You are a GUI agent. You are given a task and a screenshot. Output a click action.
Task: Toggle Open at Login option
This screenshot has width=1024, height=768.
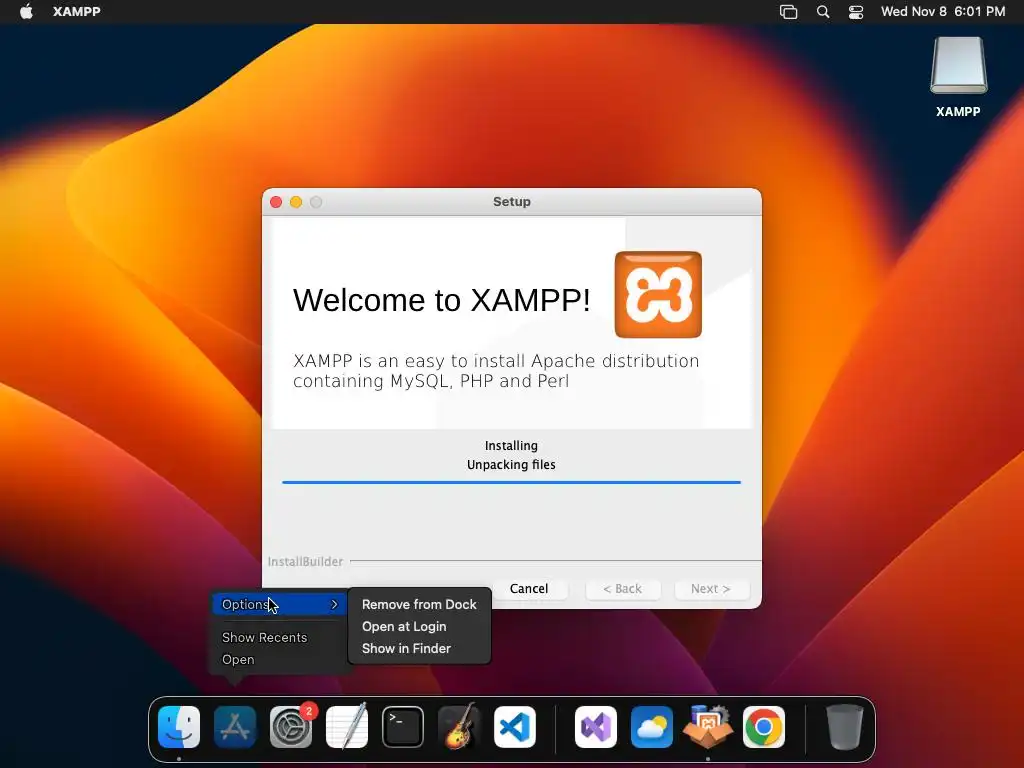(x=404, y=626)
